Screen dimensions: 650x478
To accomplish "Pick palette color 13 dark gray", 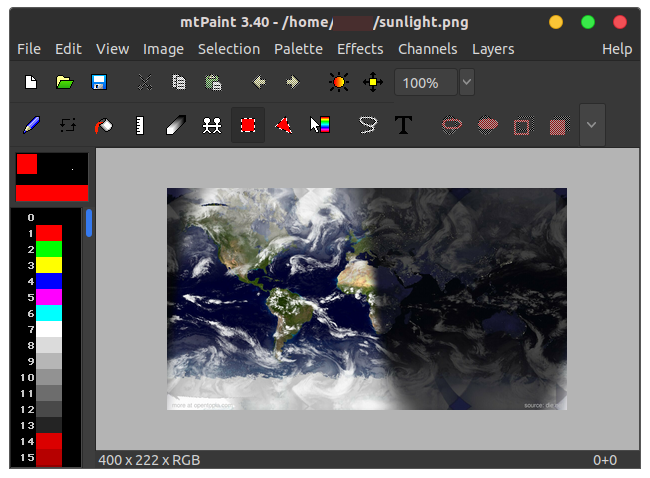I will click(49, 425).
